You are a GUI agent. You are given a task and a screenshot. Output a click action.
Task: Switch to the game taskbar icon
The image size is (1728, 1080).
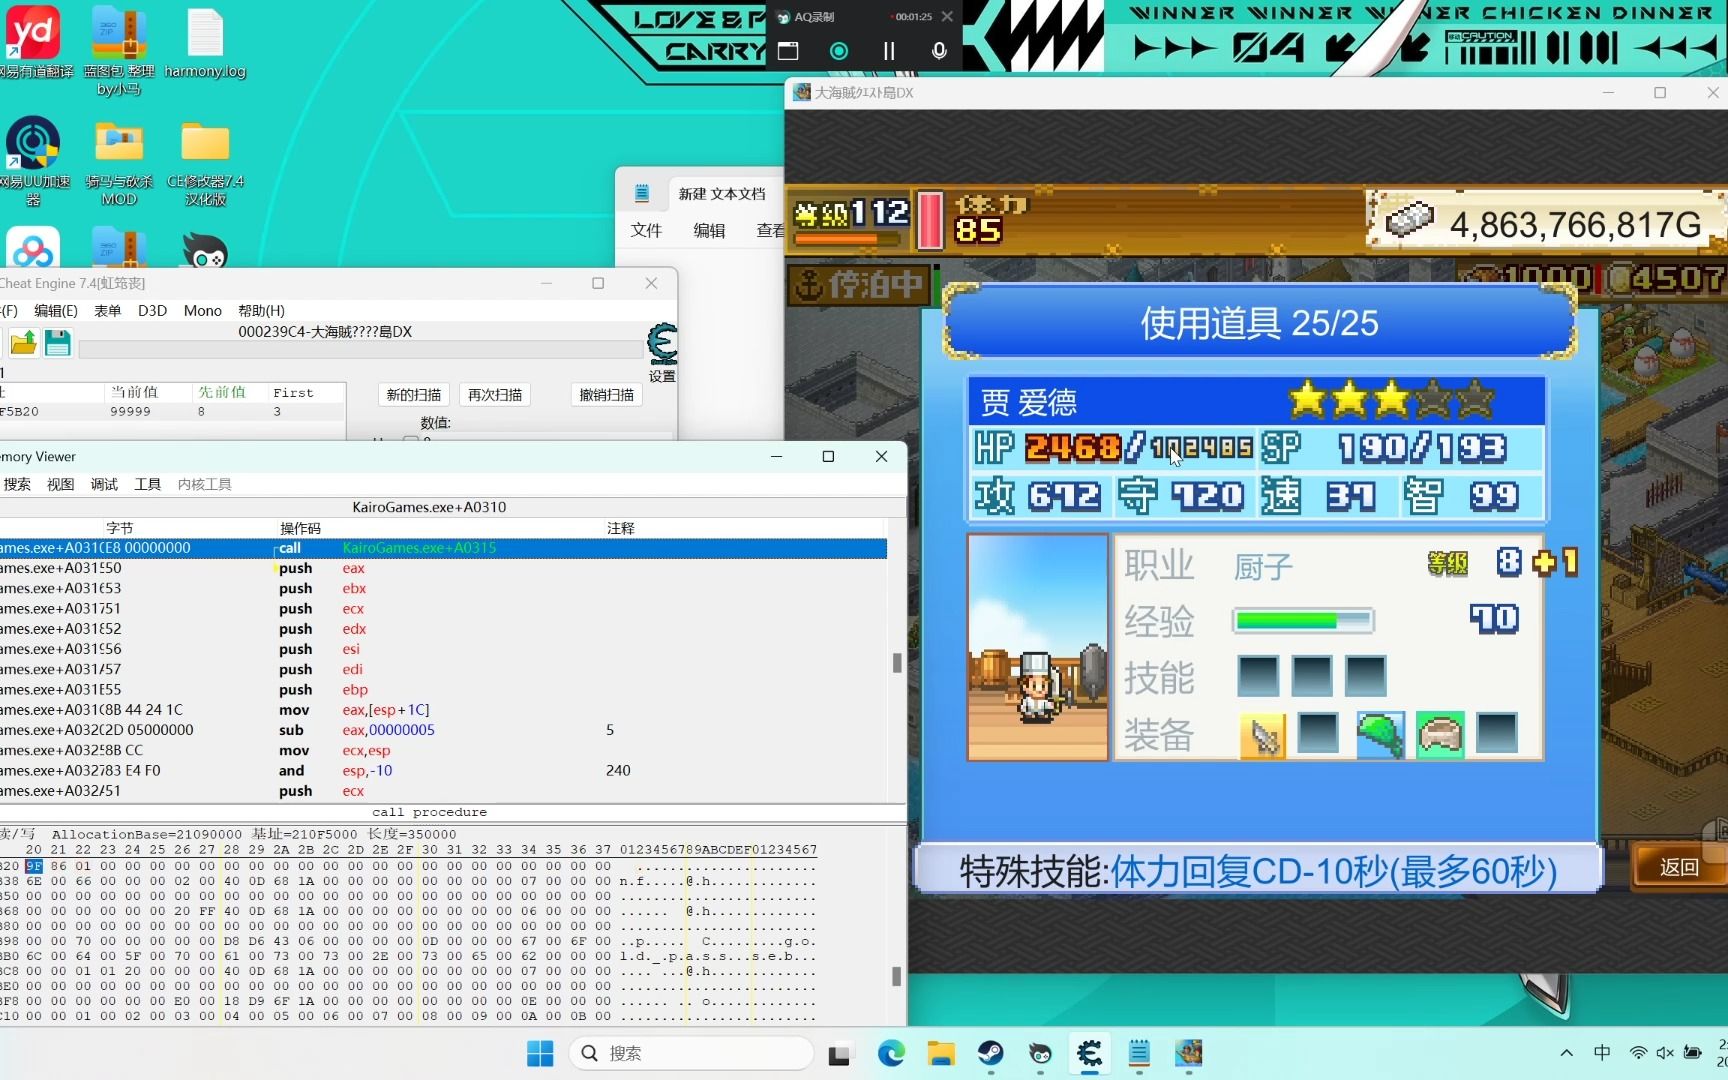click(x=1188, y=1053)
